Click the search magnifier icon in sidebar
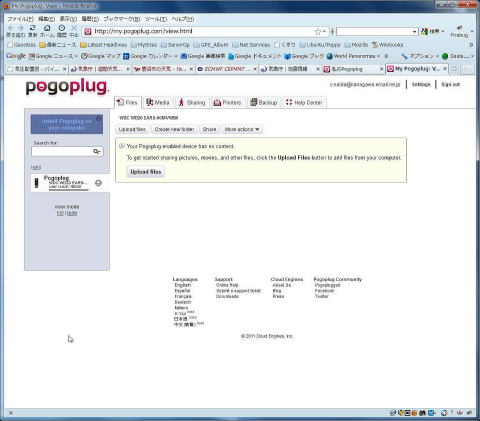Image resolution: width=480 pixels, height=421 pixels. [97, 152]
